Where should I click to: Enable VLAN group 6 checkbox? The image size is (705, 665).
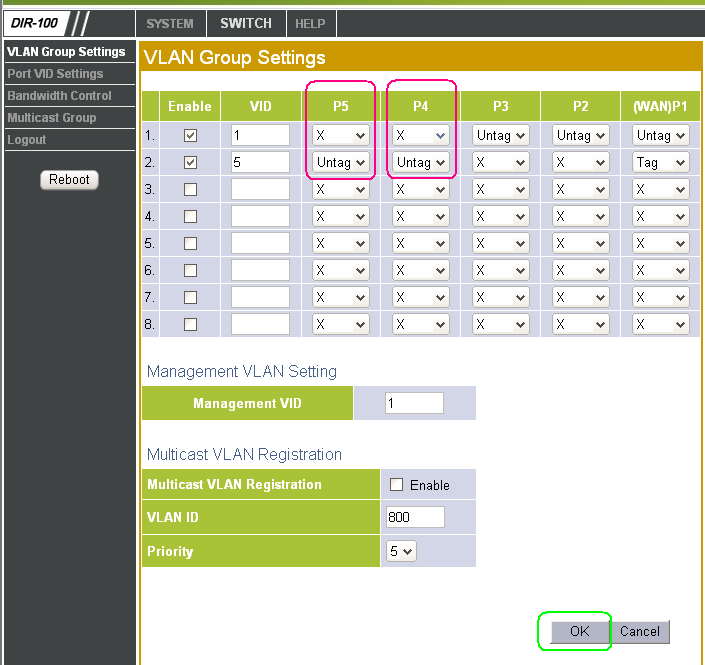190,270
